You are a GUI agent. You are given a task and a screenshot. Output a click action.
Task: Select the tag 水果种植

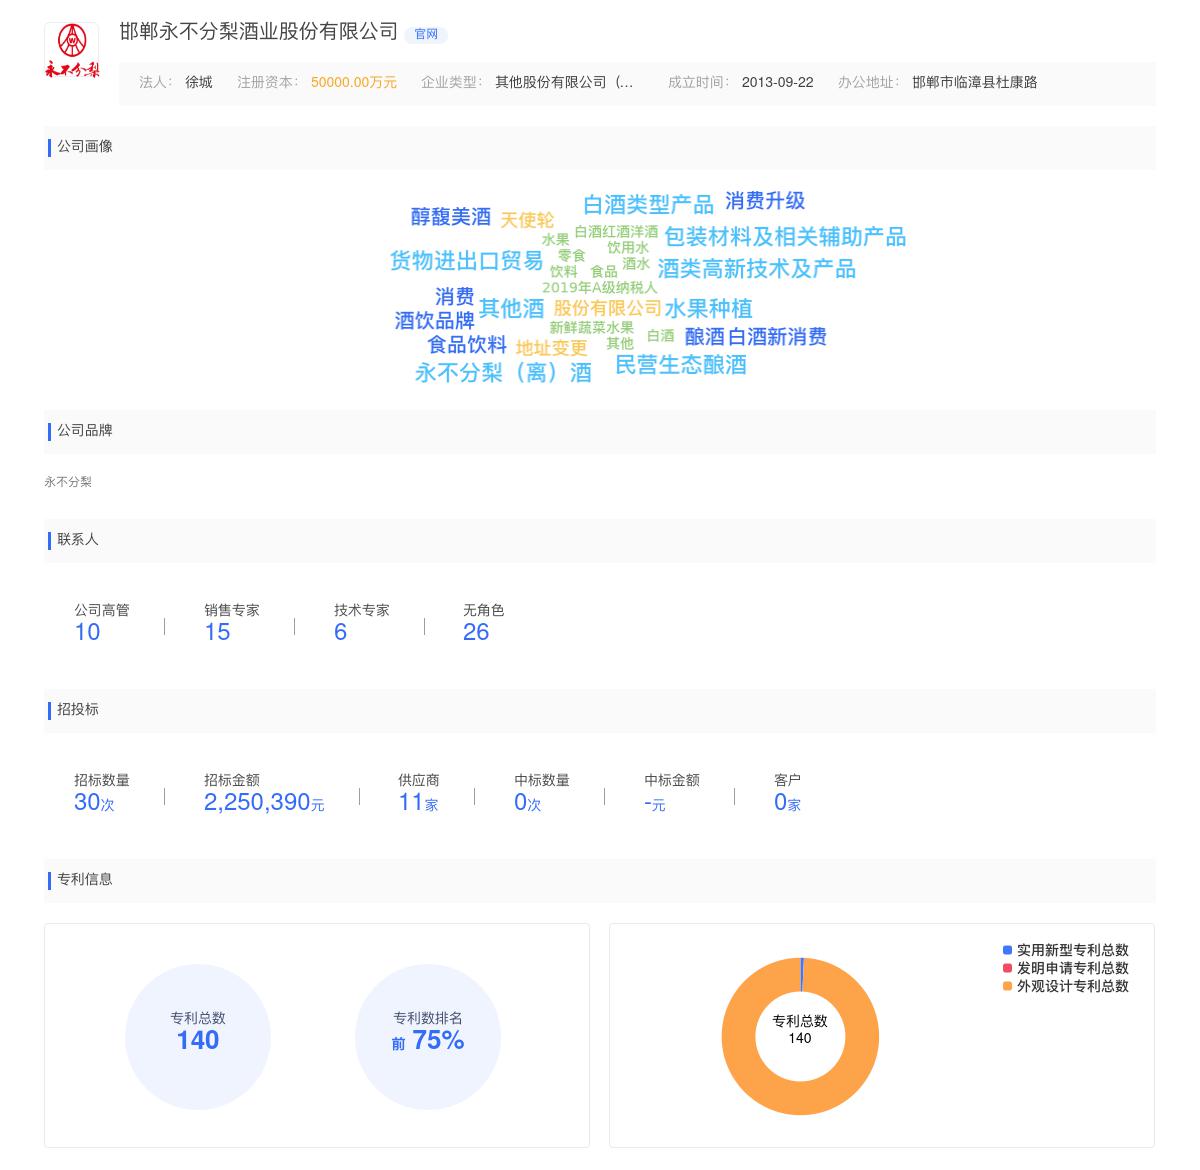coord(709,308)
